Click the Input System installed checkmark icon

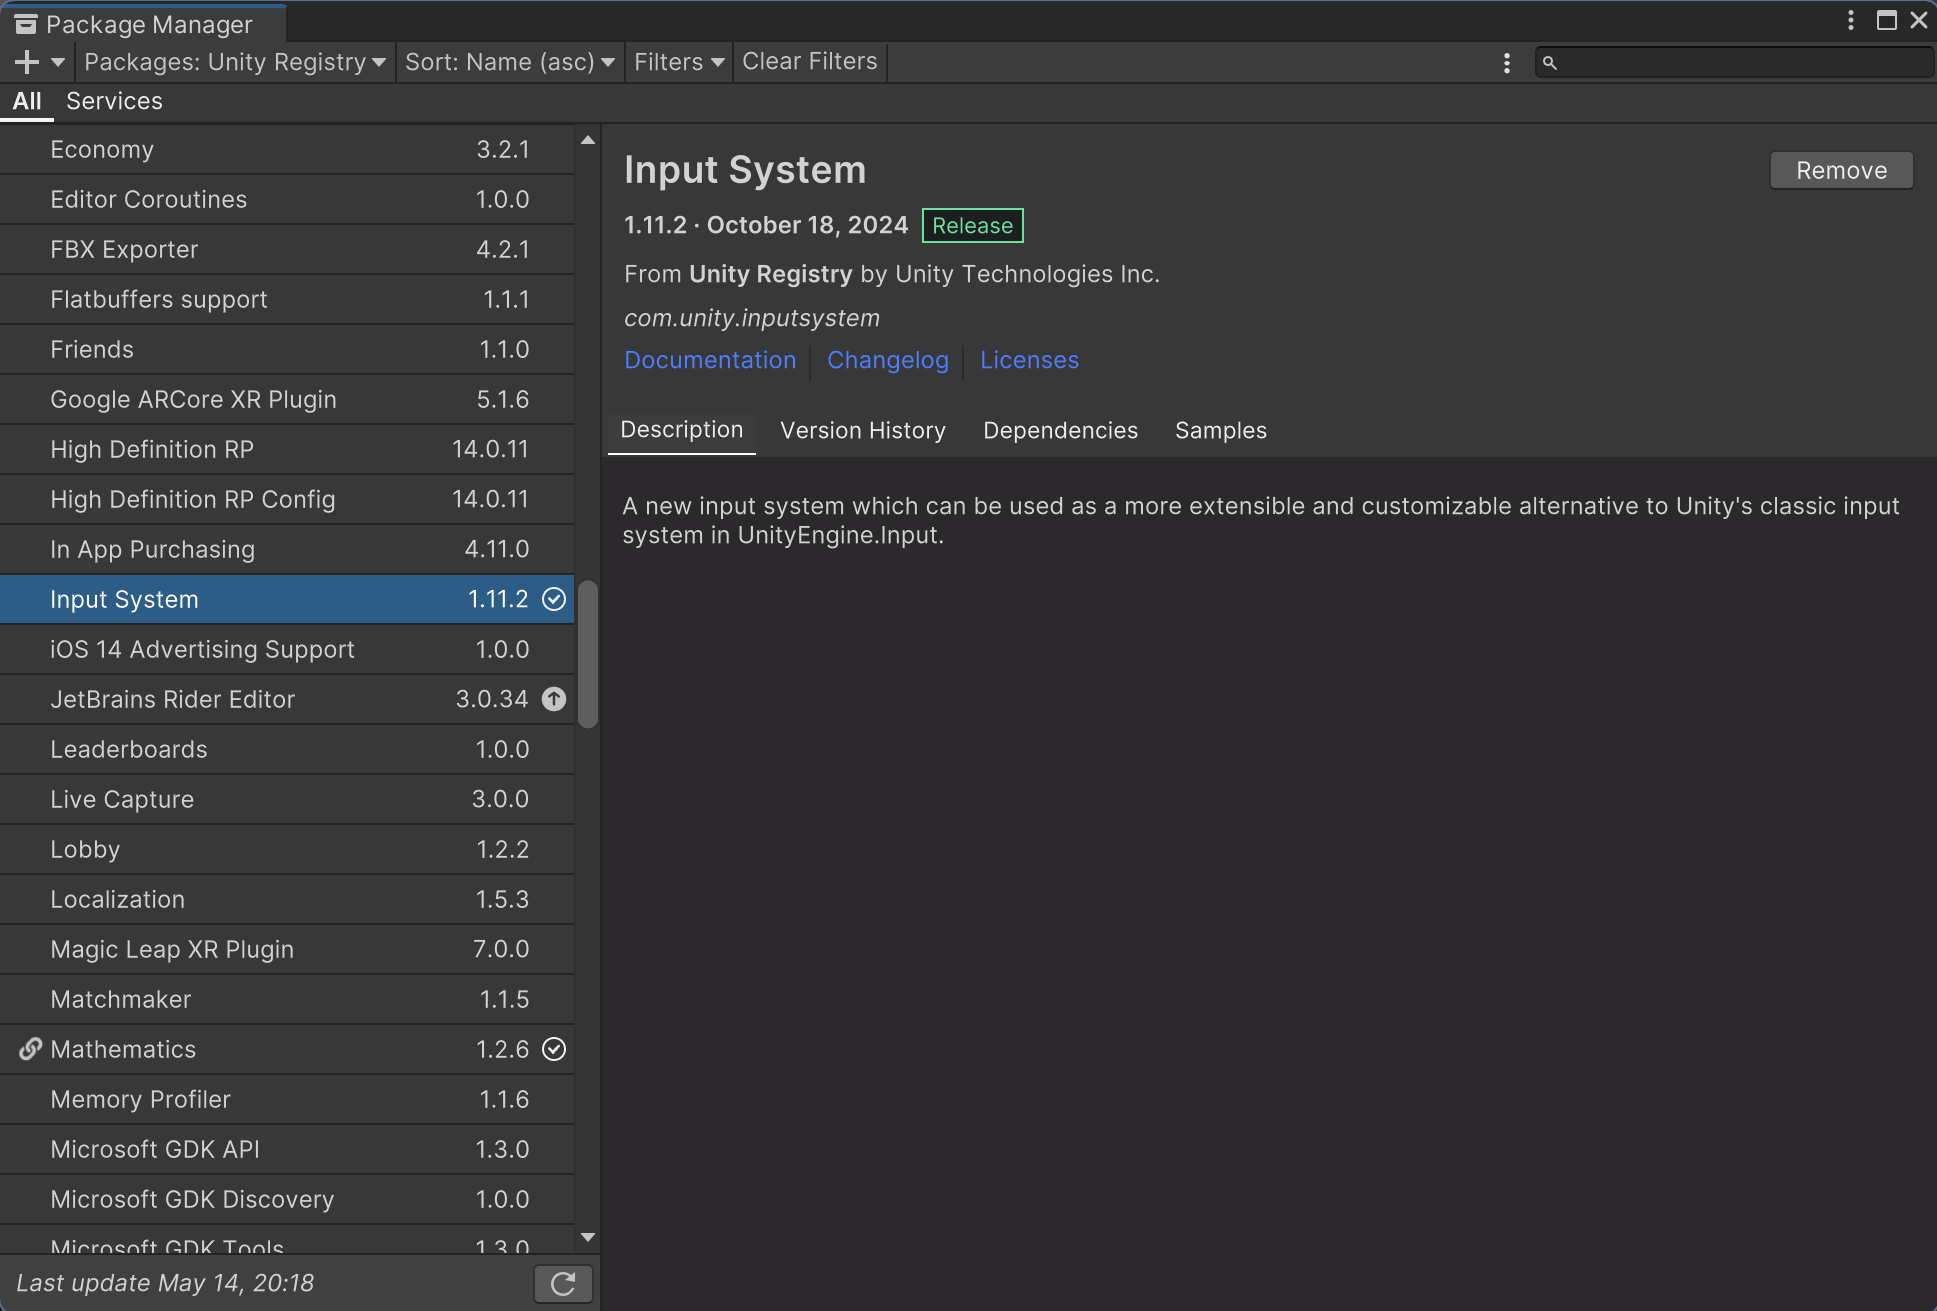553,599
